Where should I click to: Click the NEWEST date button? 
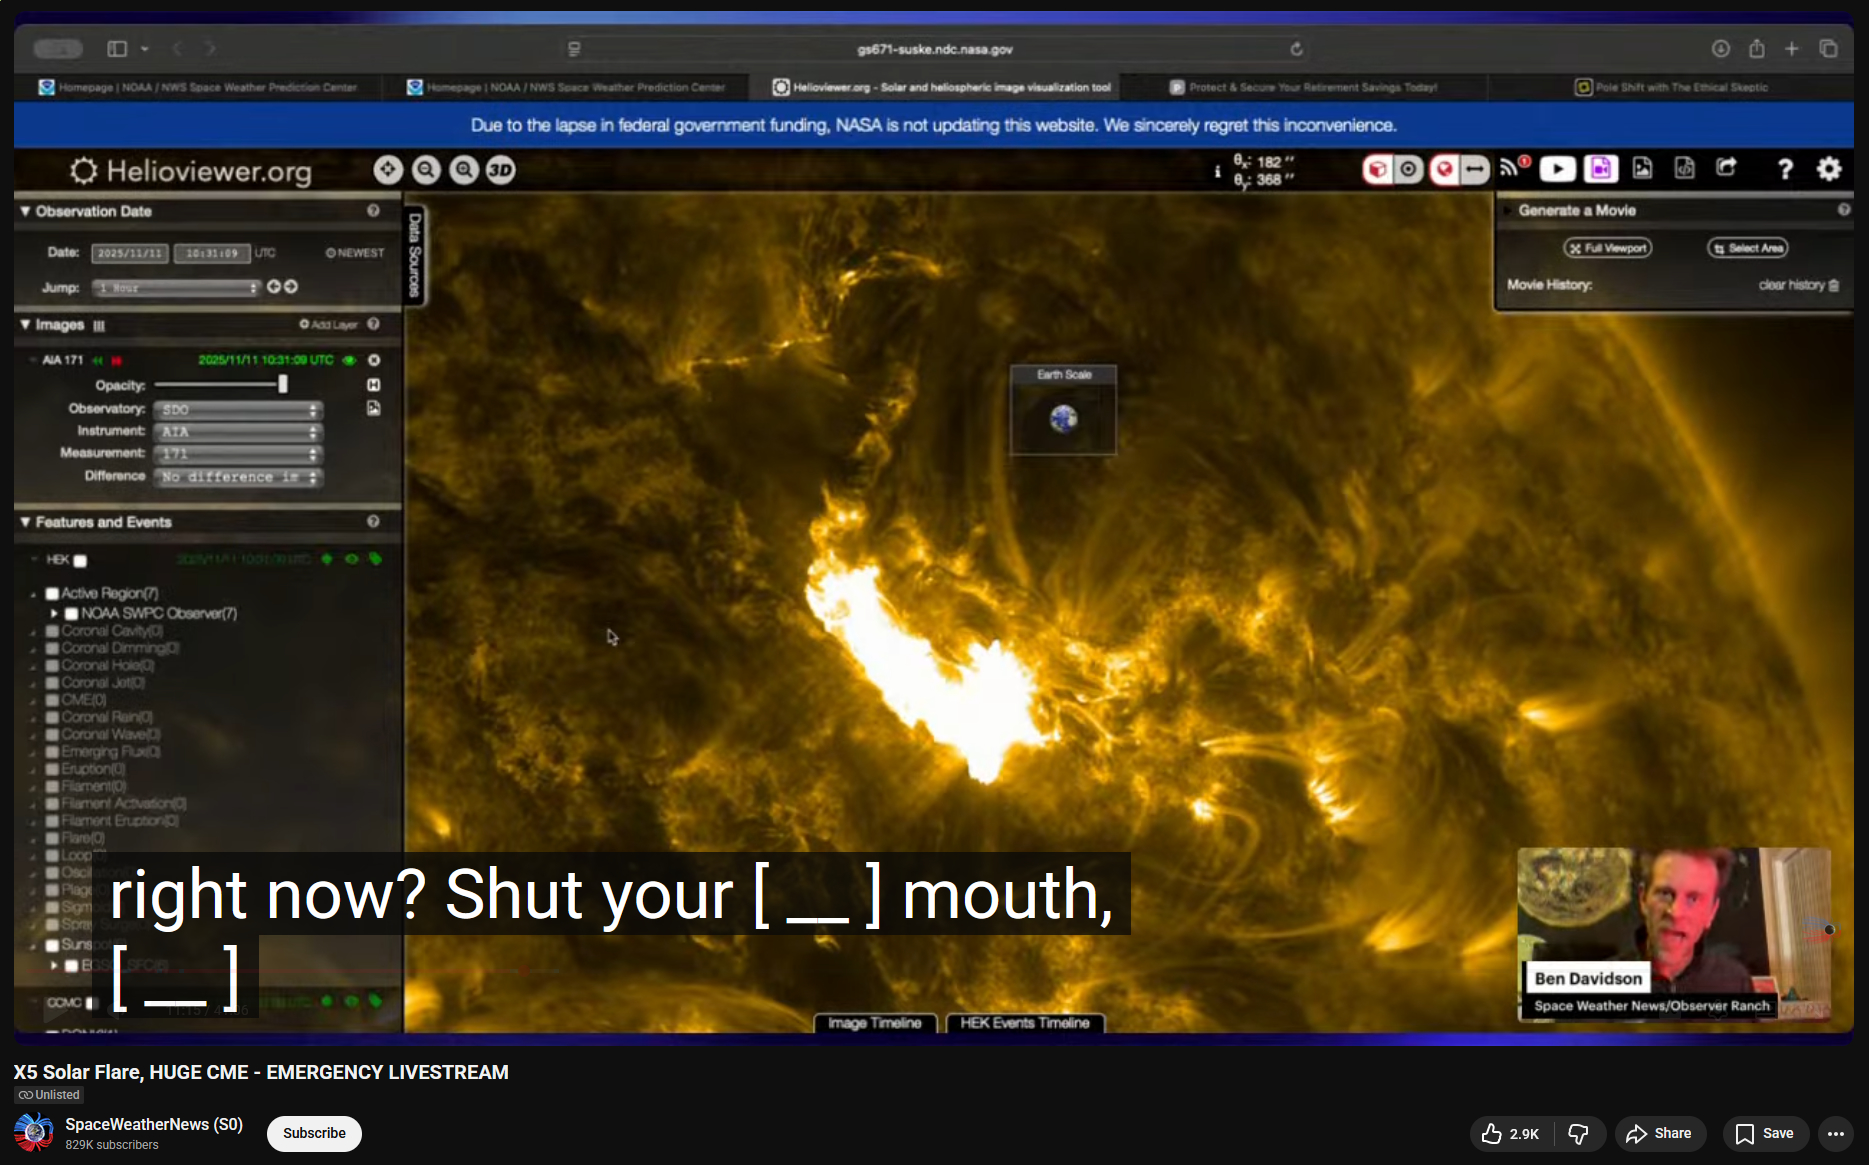pos(355,253)
